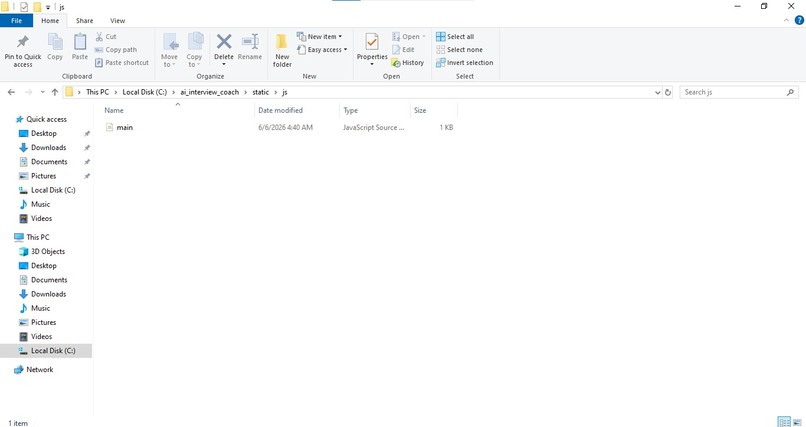Click Paste shortcut in ribbon

[122, 63]
